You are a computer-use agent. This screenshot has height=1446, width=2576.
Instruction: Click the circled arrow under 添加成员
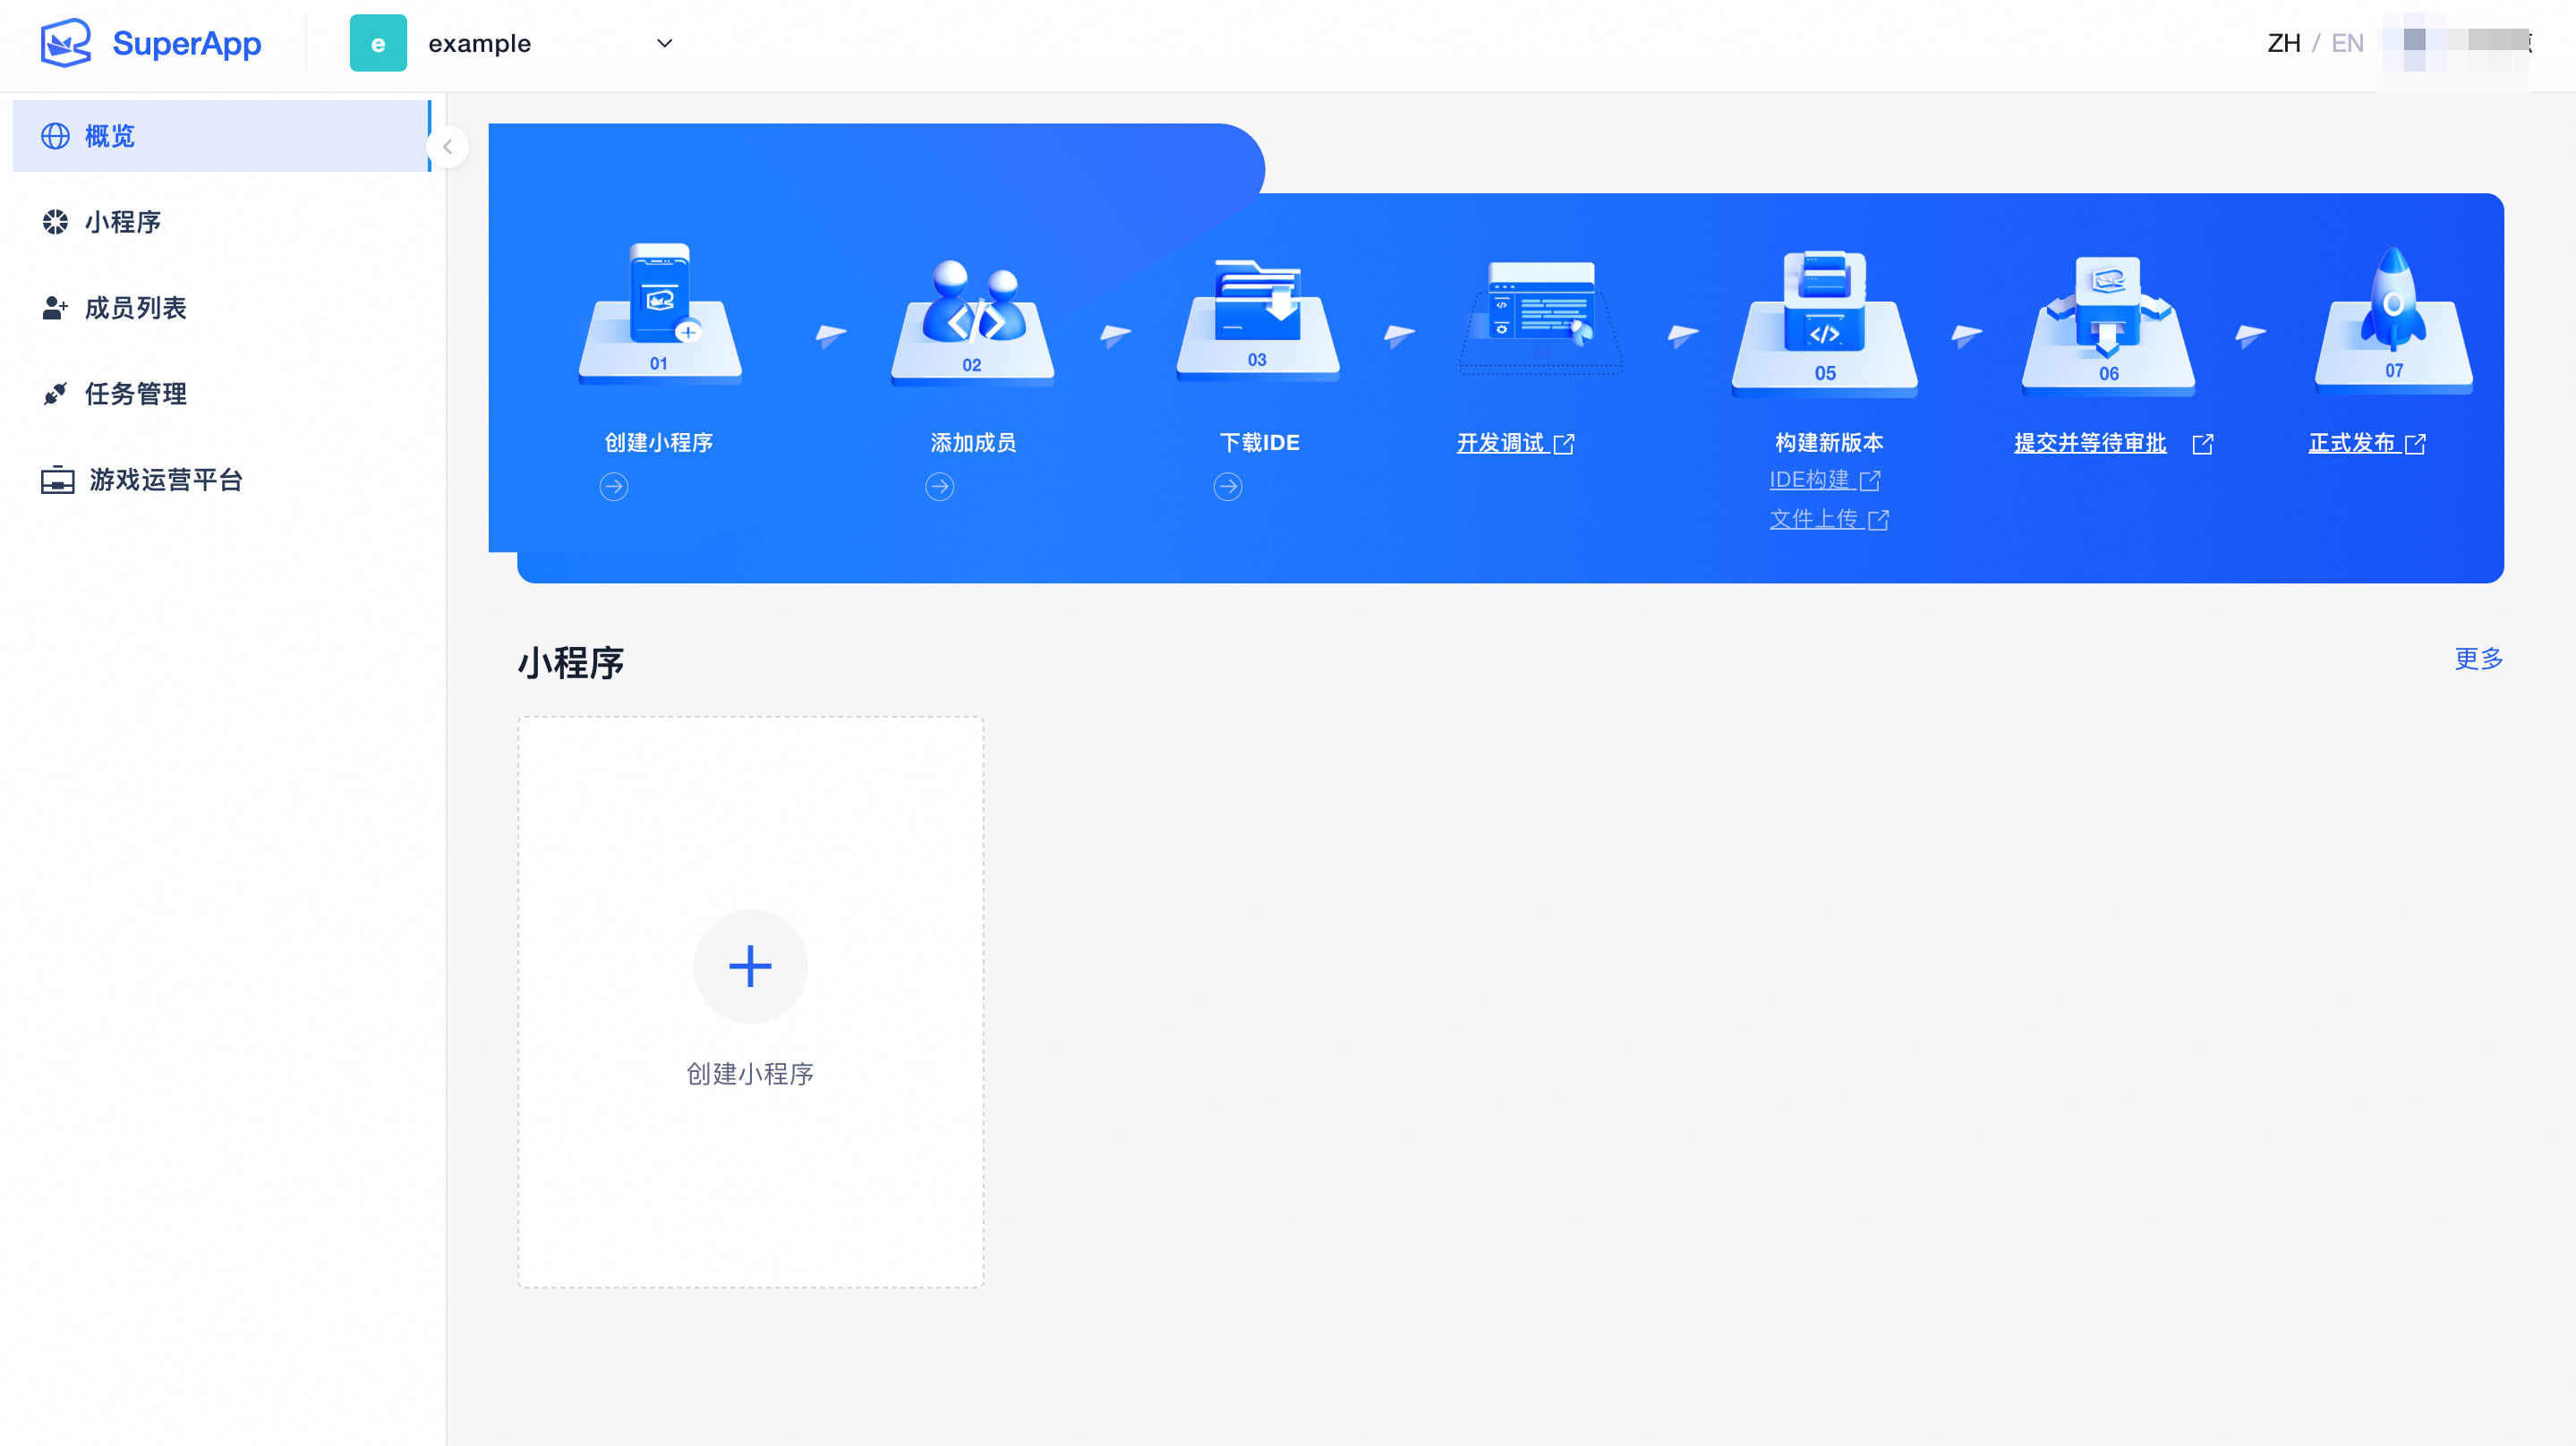click(940, 487)
